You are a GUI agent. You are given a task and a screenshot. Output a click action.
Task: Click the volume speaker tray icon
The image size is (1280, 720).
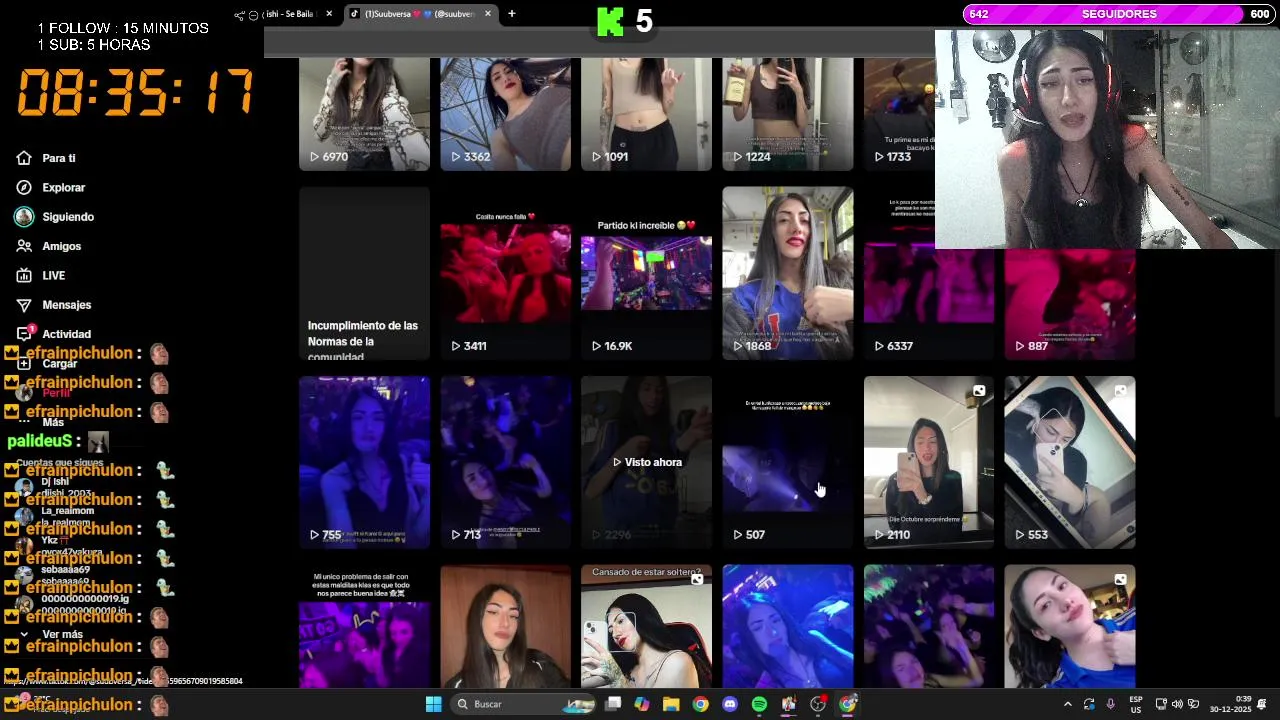(x=1177, y=704)
